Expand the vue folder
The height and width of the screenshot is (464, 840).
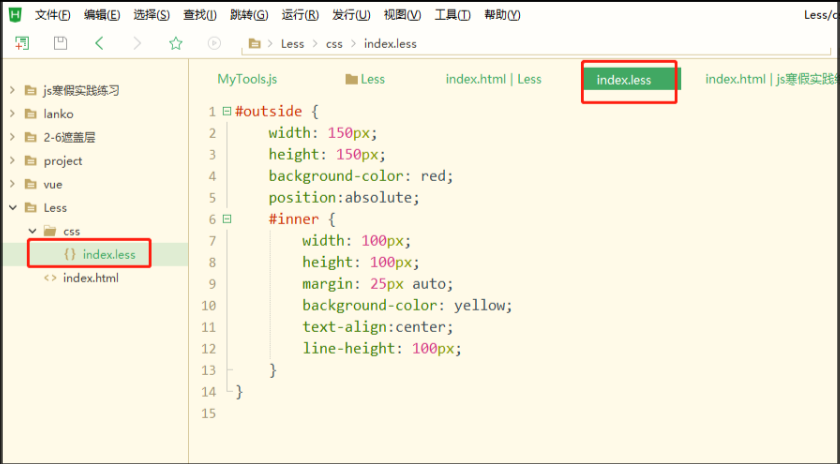pos(13,185)
